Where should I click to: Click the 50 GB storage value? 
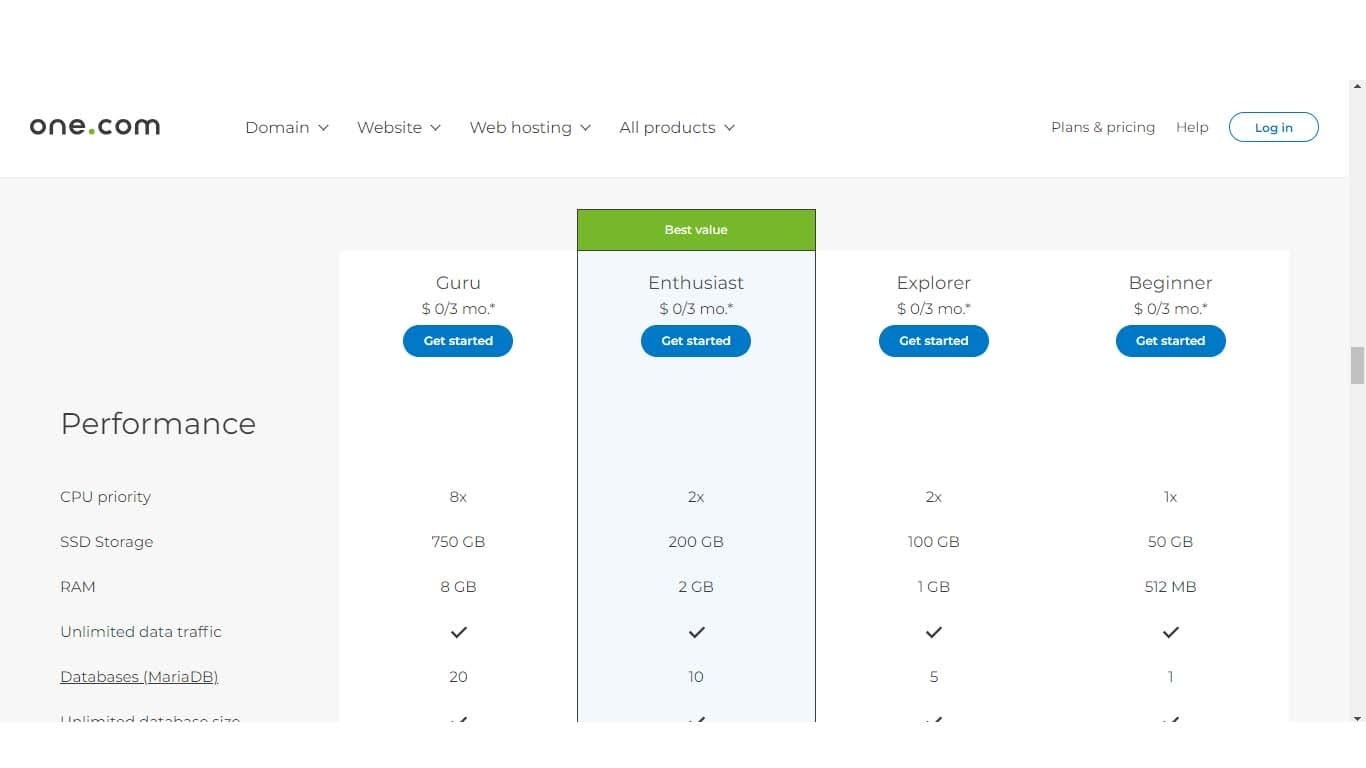click(1171, 542)
